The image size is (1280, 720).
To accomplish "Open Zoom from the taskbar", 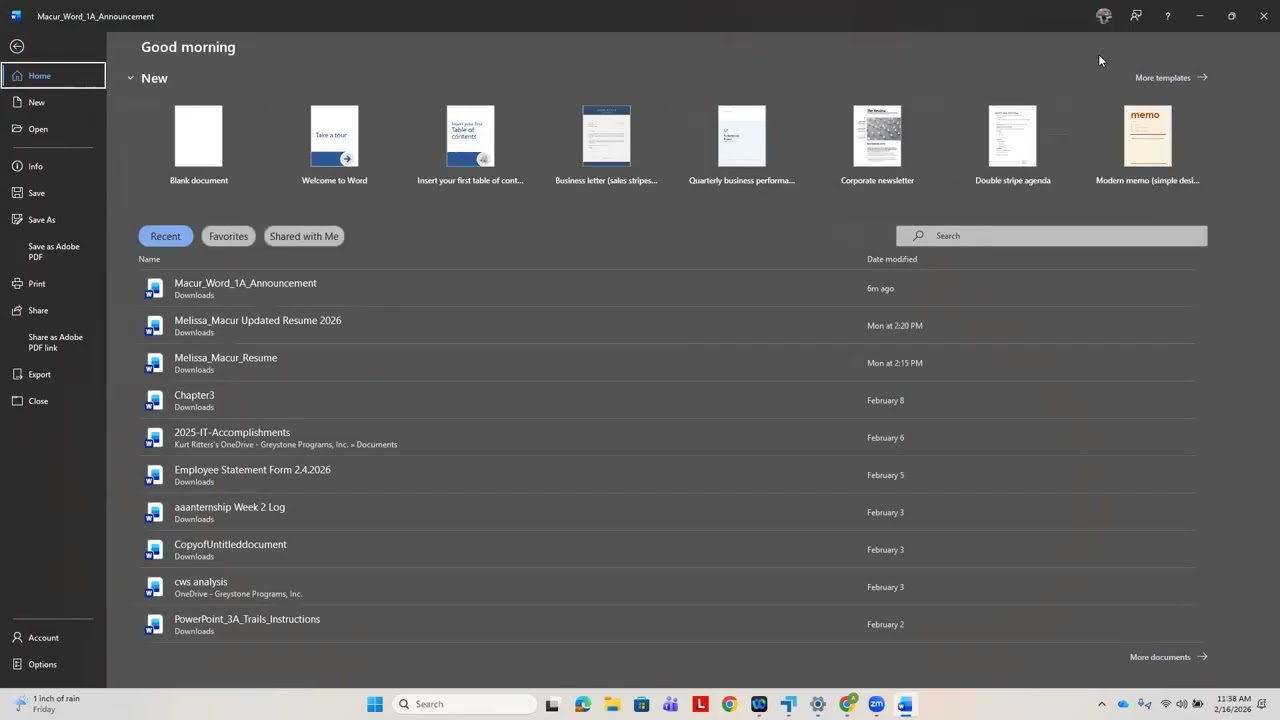I will click(877, 704).
